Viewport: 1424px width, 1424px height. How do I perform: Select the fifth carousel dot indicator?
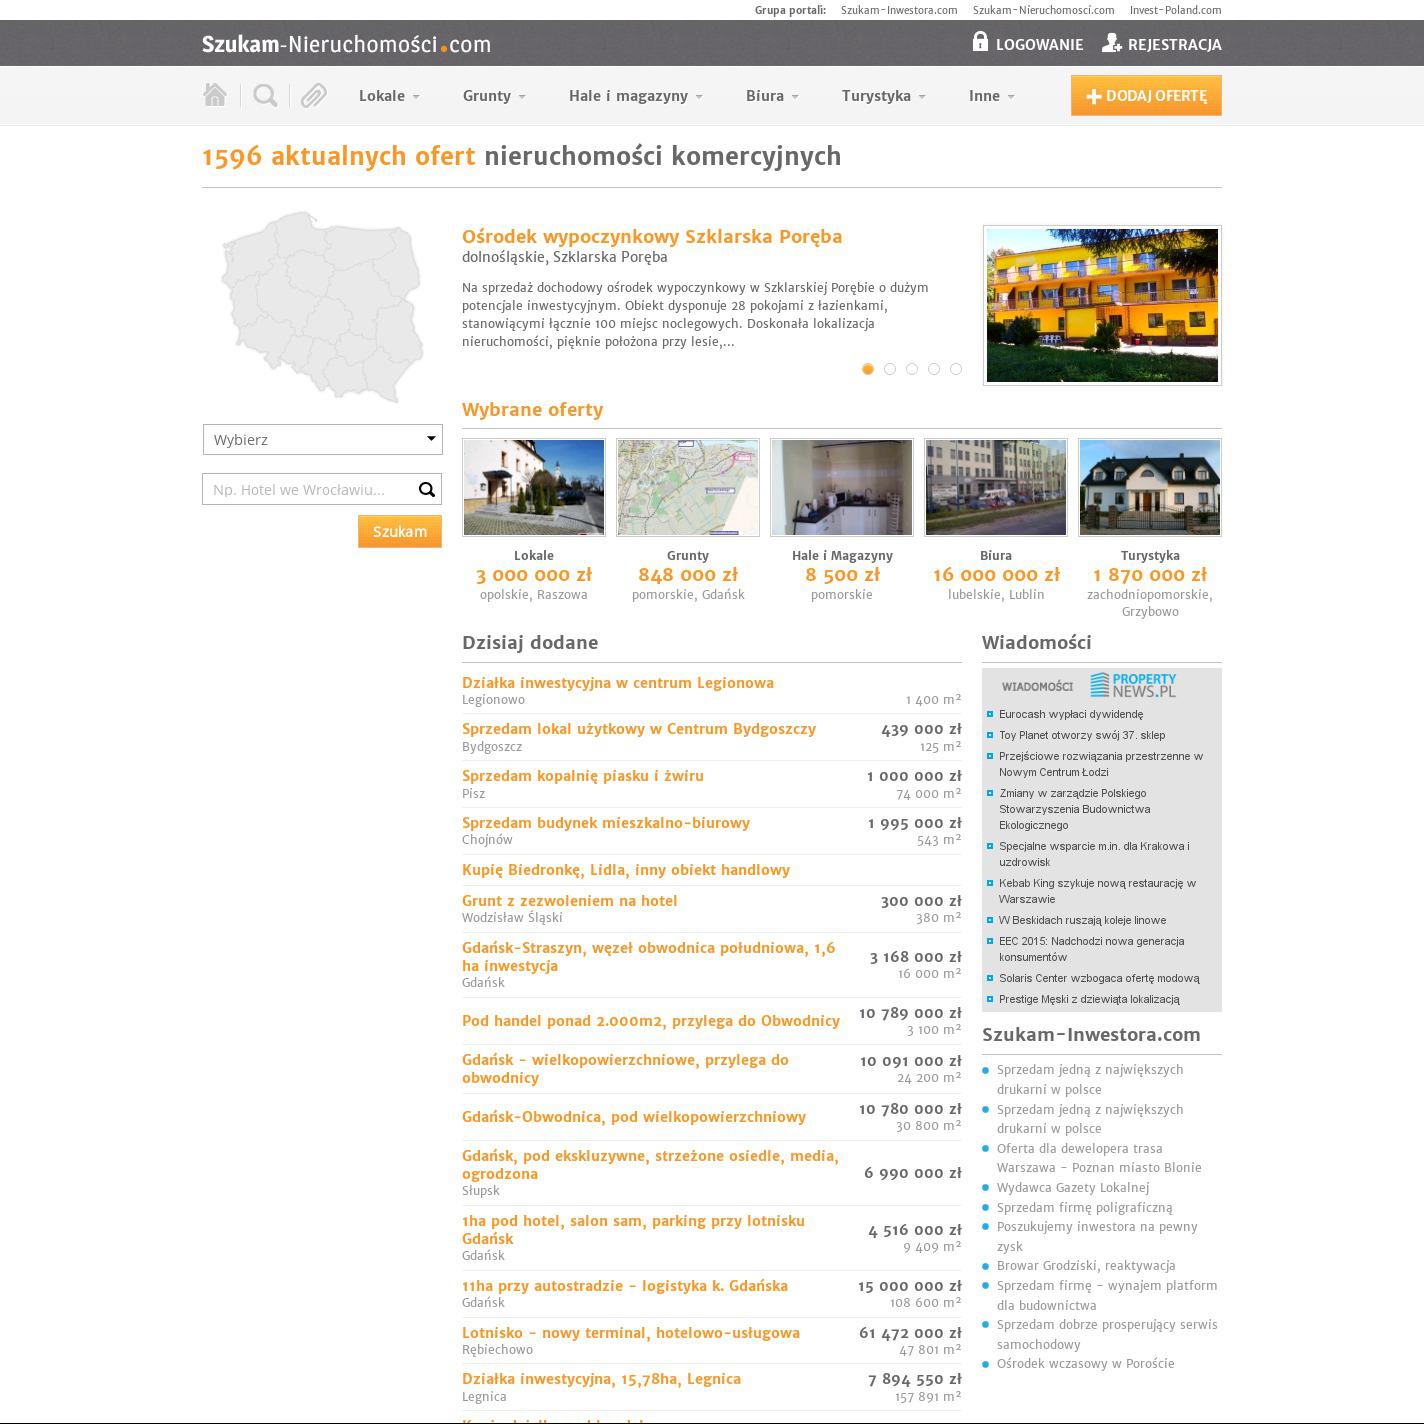tap(956, 369)
